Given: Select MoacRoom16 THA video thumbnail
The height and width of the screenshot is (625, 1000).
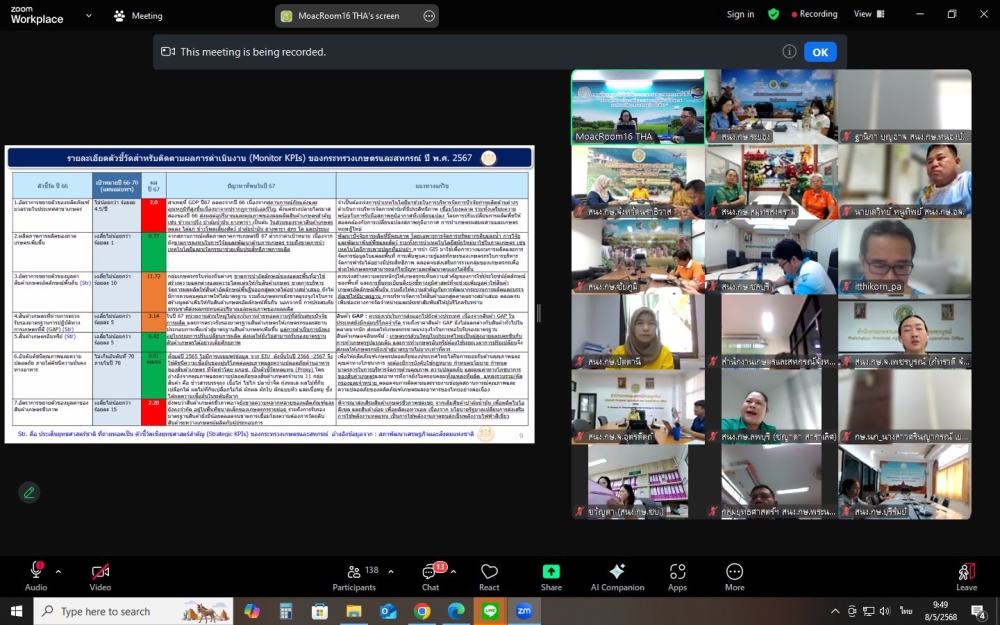Looking at the screenshot, I should (637, 106).
